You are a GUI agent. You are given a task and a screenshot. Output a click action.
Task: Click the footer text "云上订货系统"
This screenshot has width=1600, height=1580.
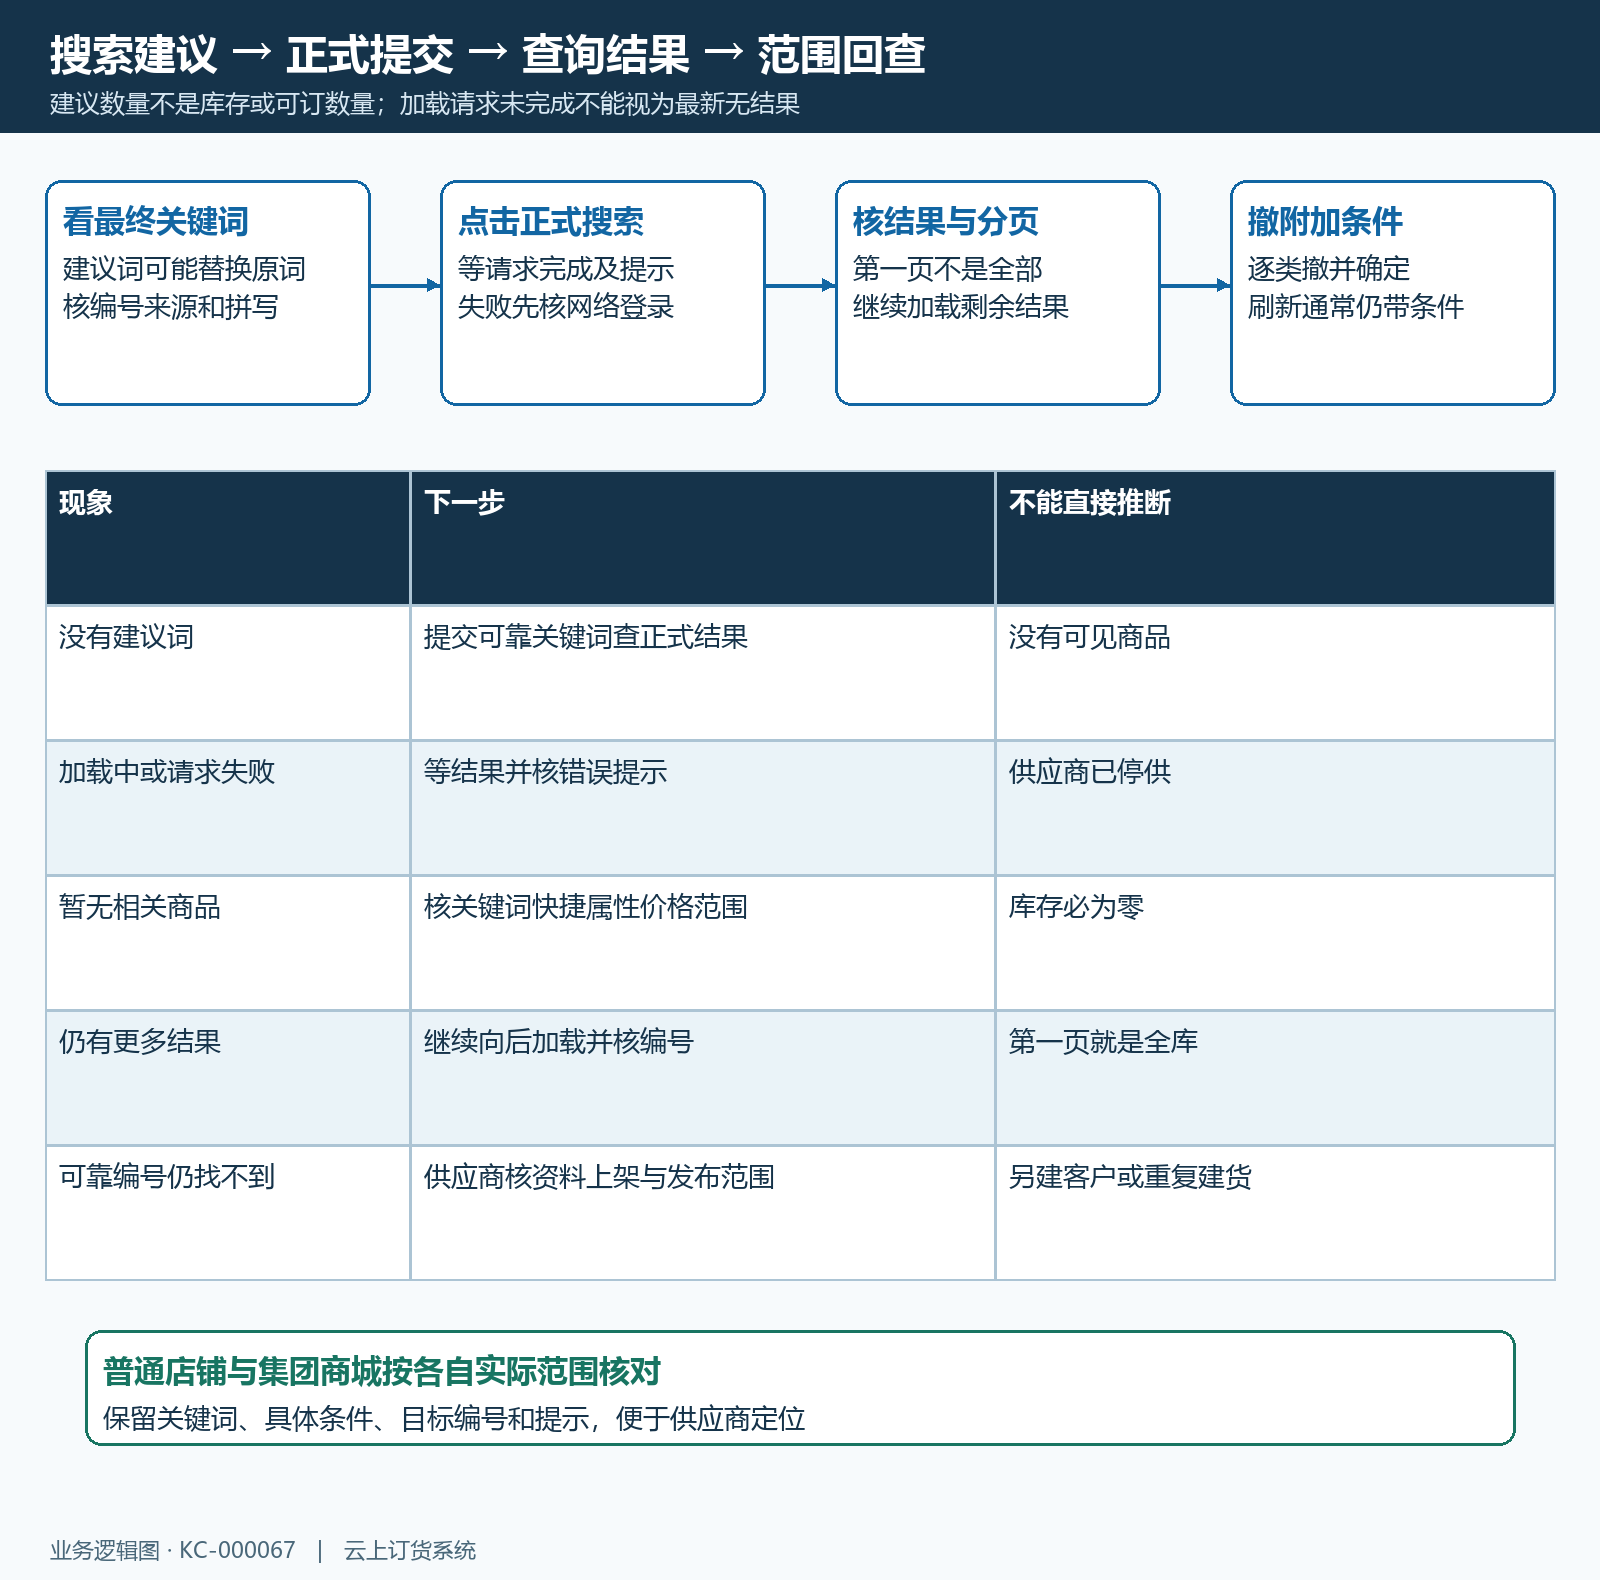pos(410,1550)
